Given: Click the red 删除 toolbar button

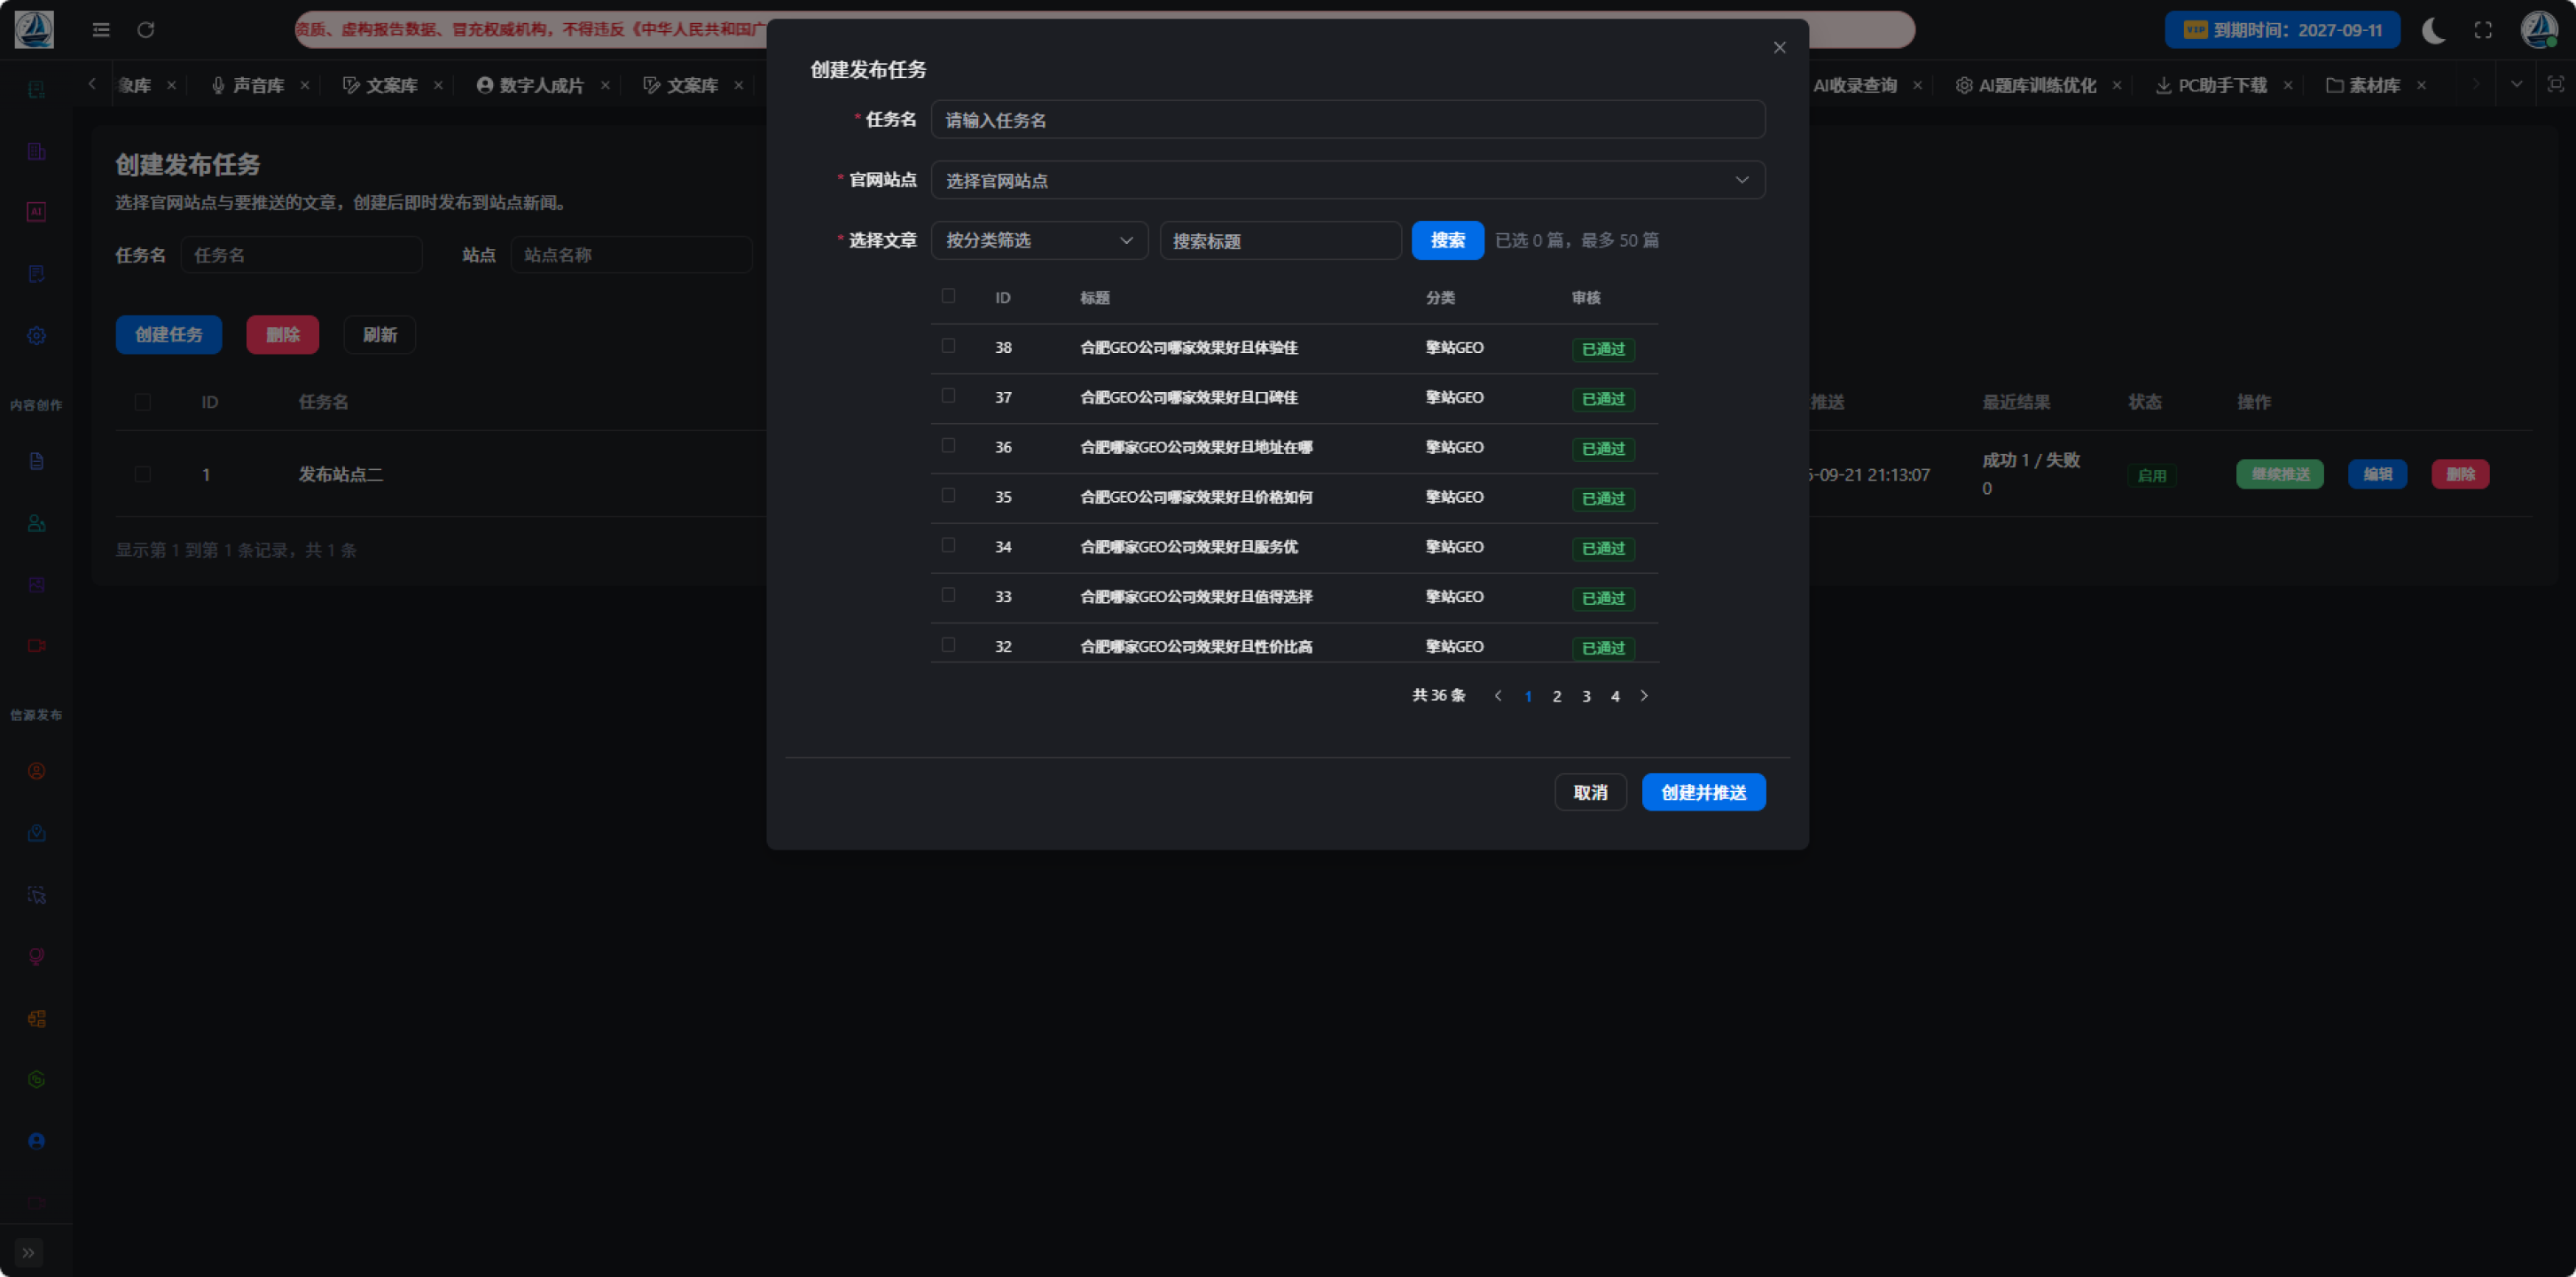Looking at the screenshot, I should coord(283,334).
